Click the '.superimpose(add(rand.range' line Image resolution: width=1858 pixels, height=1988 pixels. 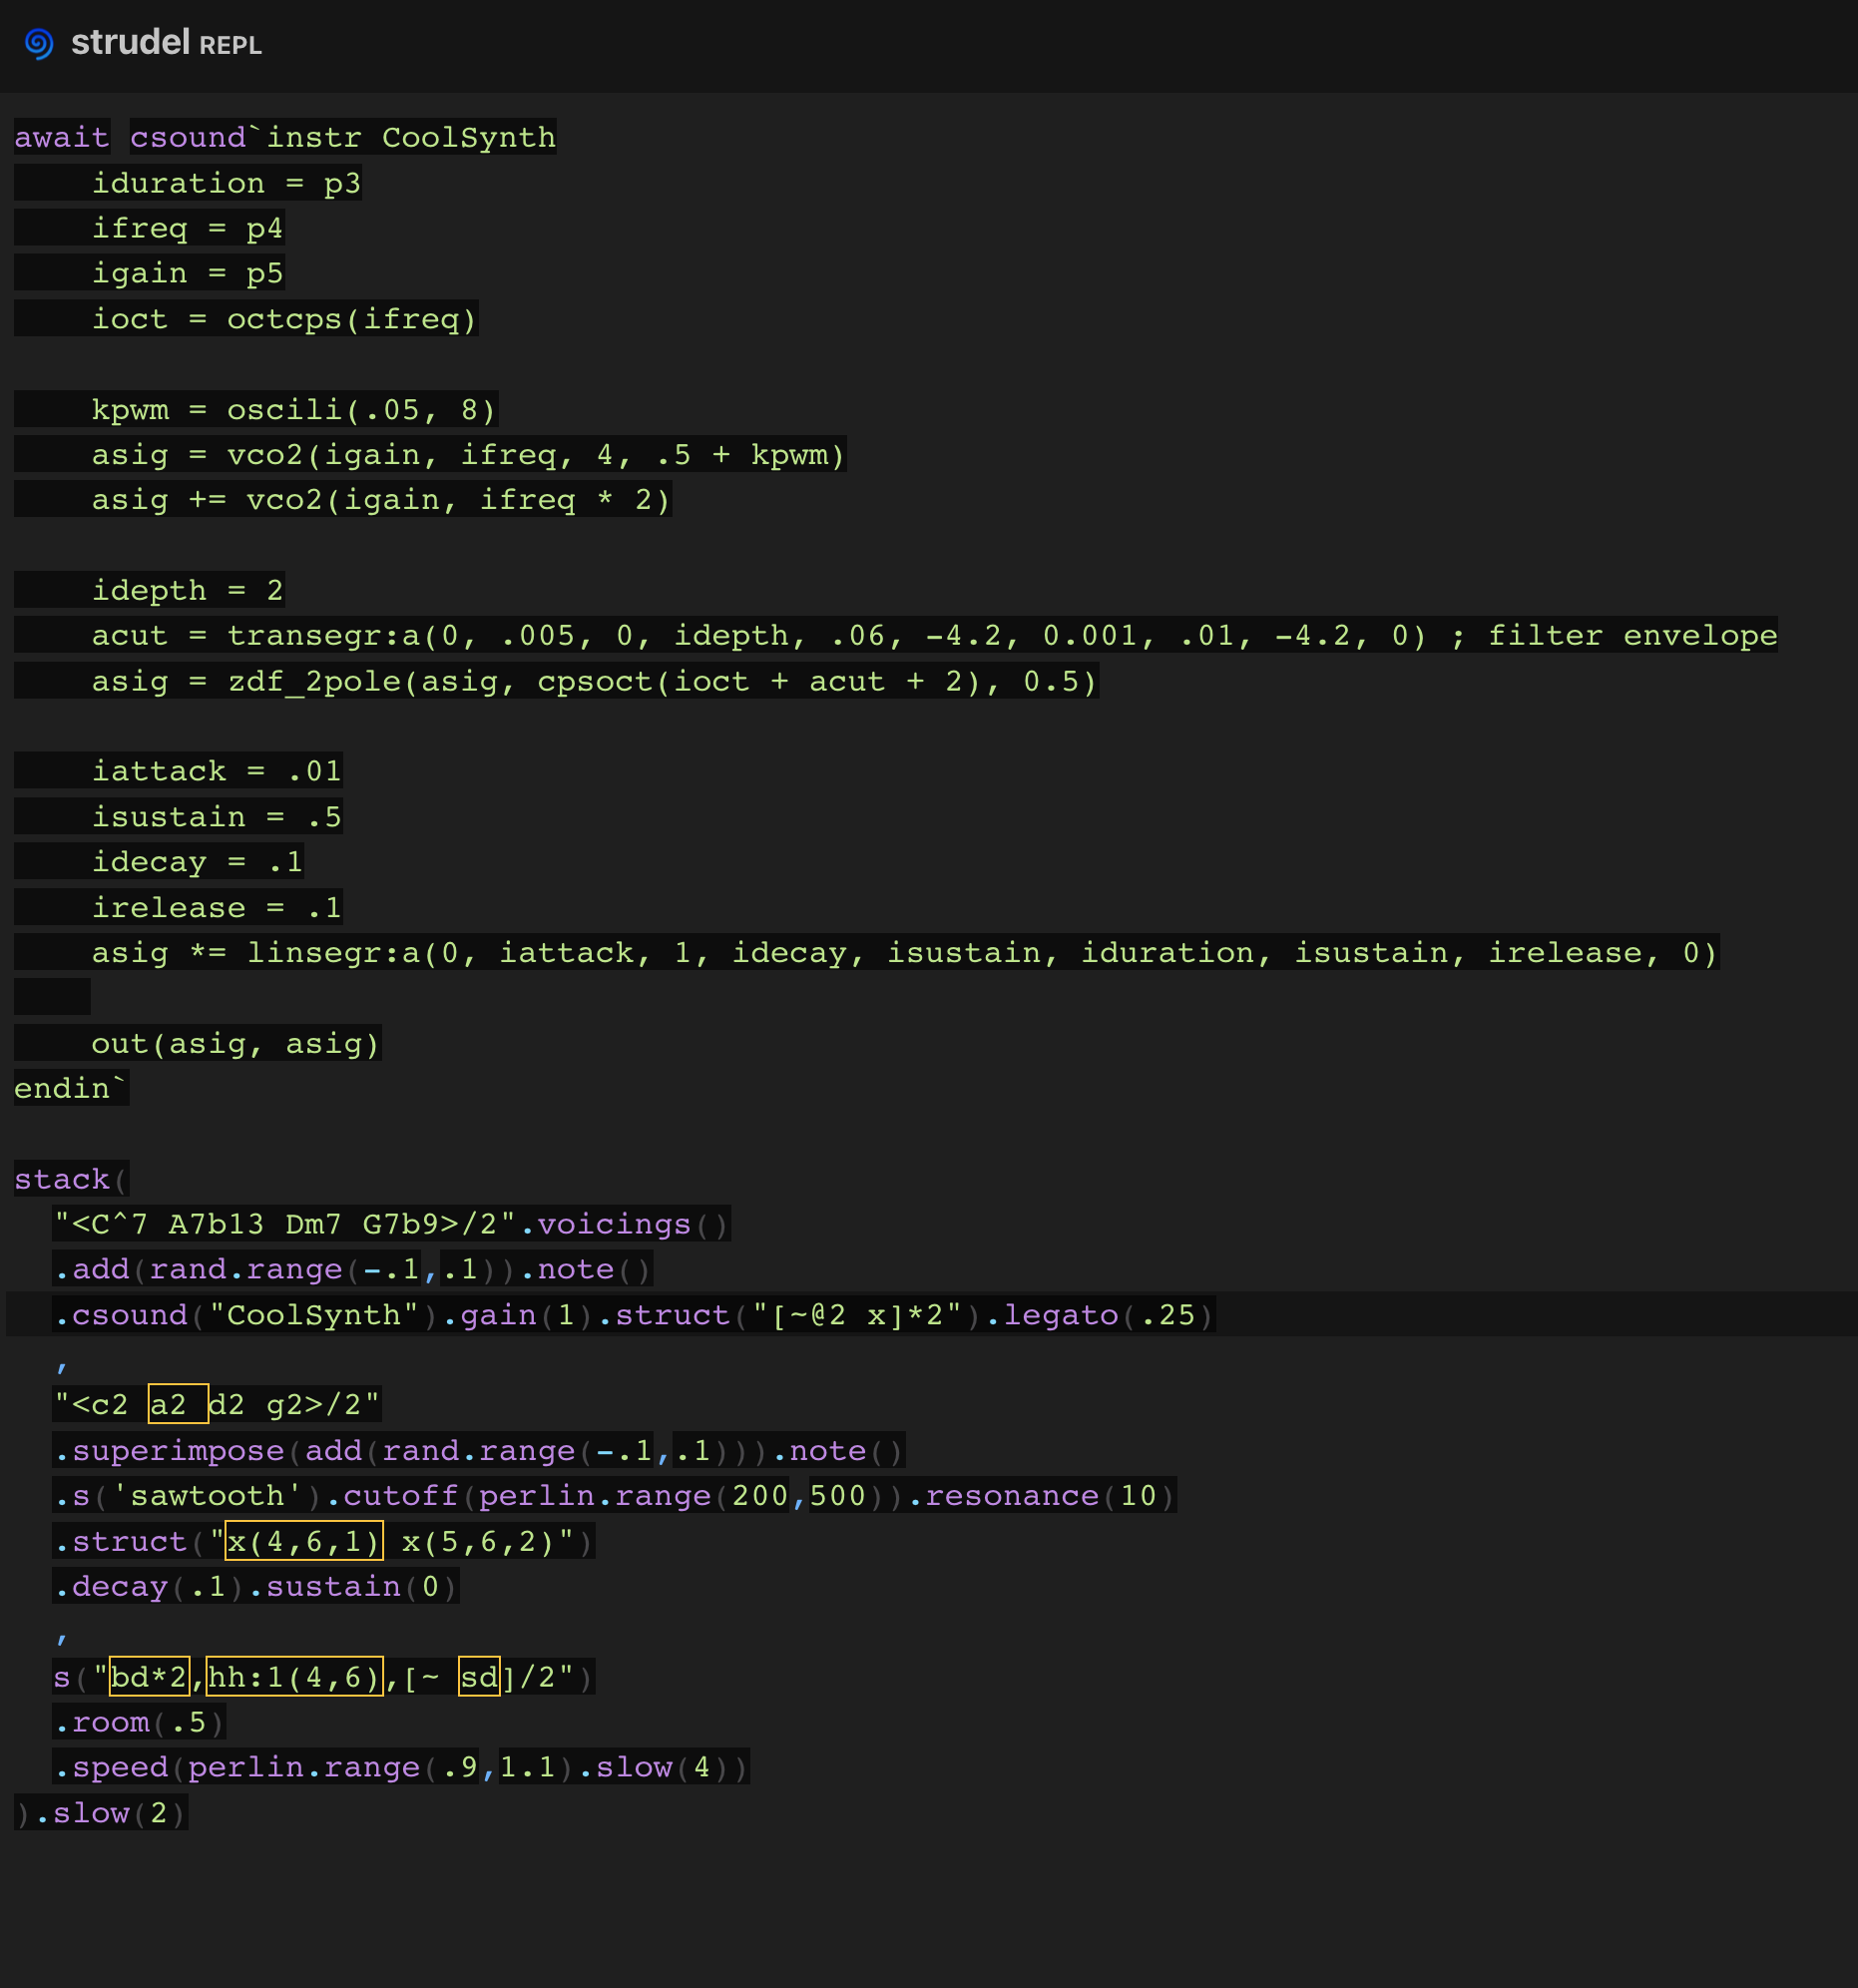[x=479, y=1450]
